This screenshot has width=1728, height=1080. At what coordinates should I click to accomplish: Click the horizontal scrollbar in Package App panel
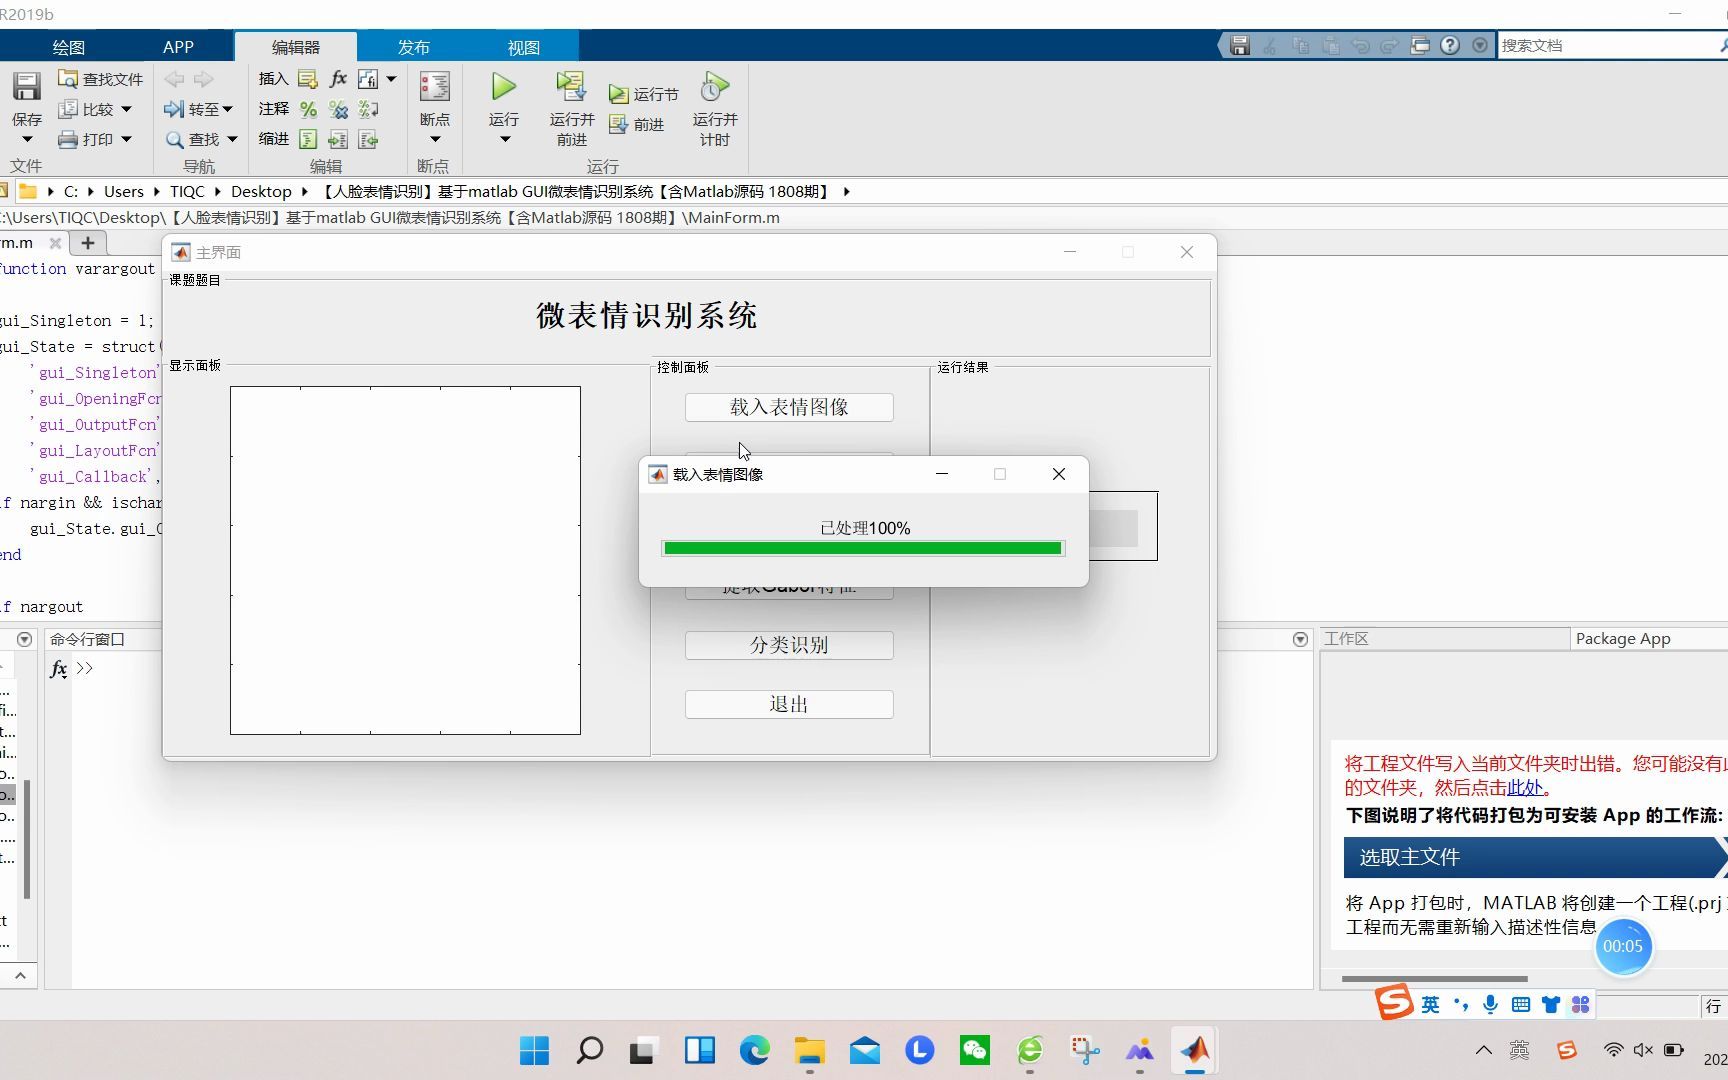pyautogui.click(x=1434, y=979)
